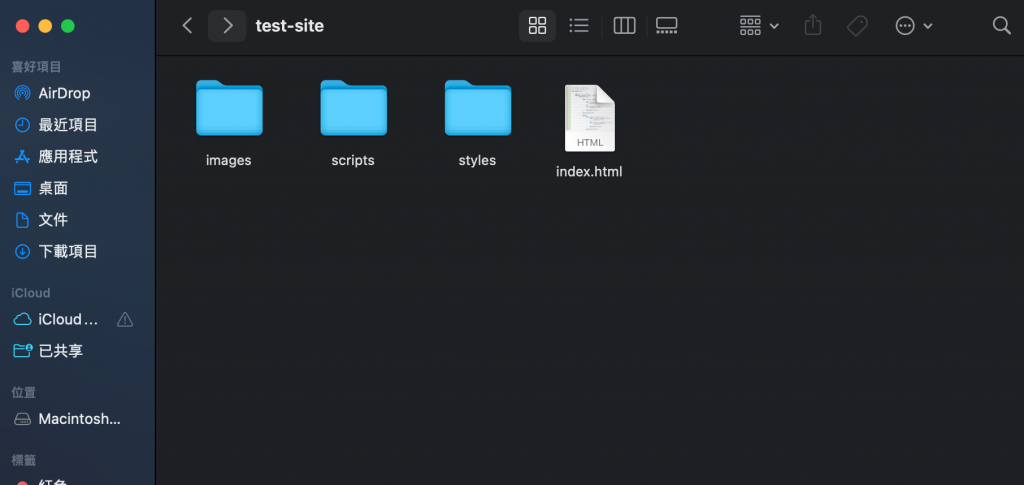Maximize the window with green button
Viewport: 1024px width, 485px height.
click(x=68, y=26)
